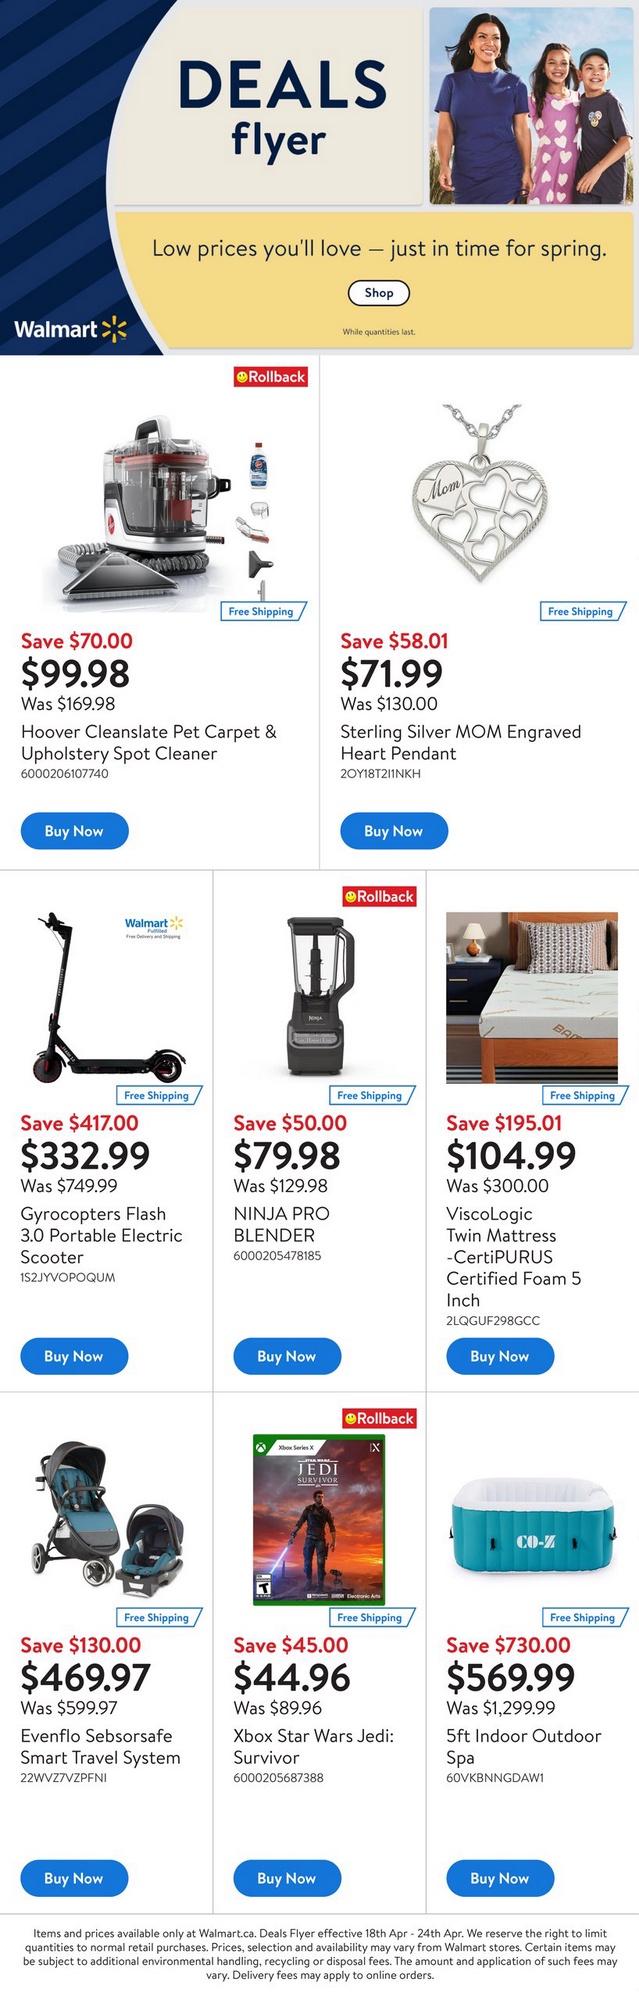Click Rollback badge above the Ninja blender
639x2000 pixels.
click(379, 897)
